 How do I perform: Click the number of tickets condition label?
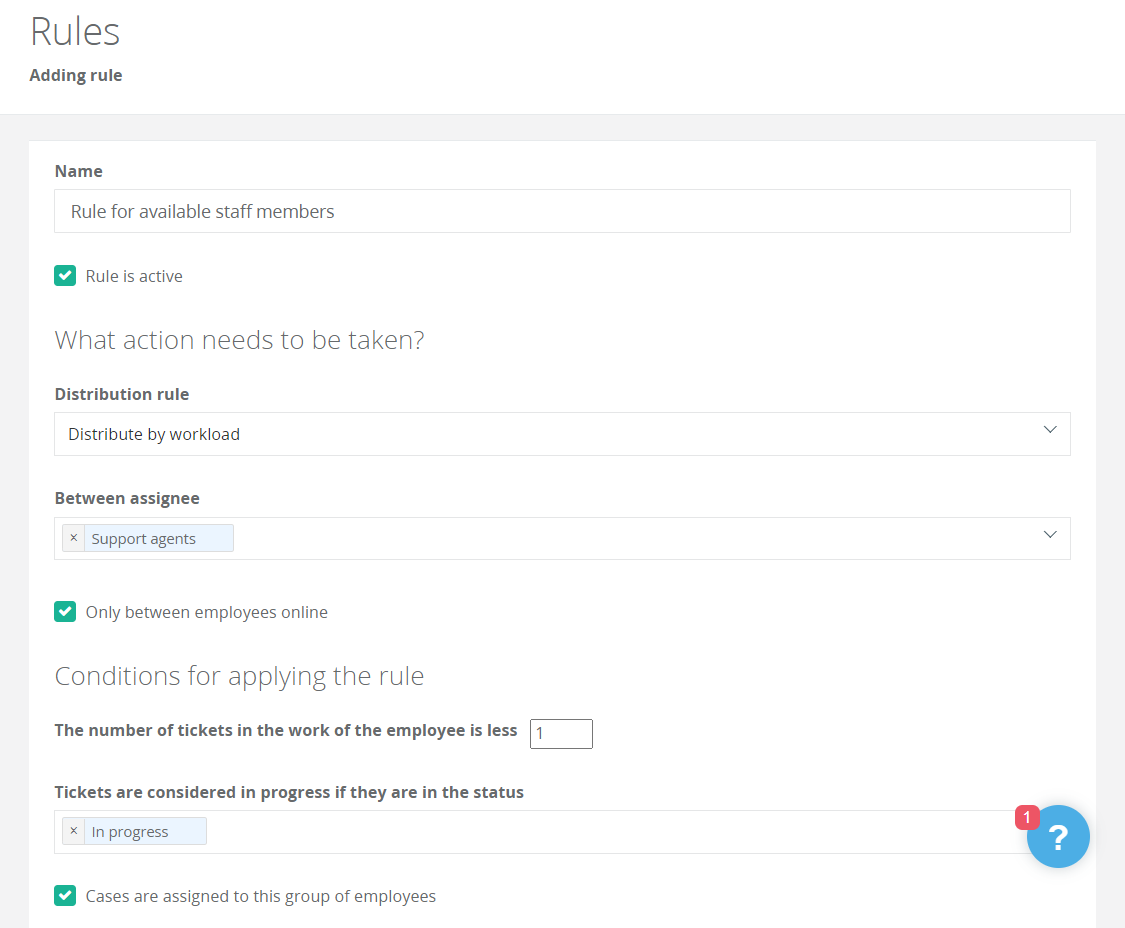click(286, 730)
